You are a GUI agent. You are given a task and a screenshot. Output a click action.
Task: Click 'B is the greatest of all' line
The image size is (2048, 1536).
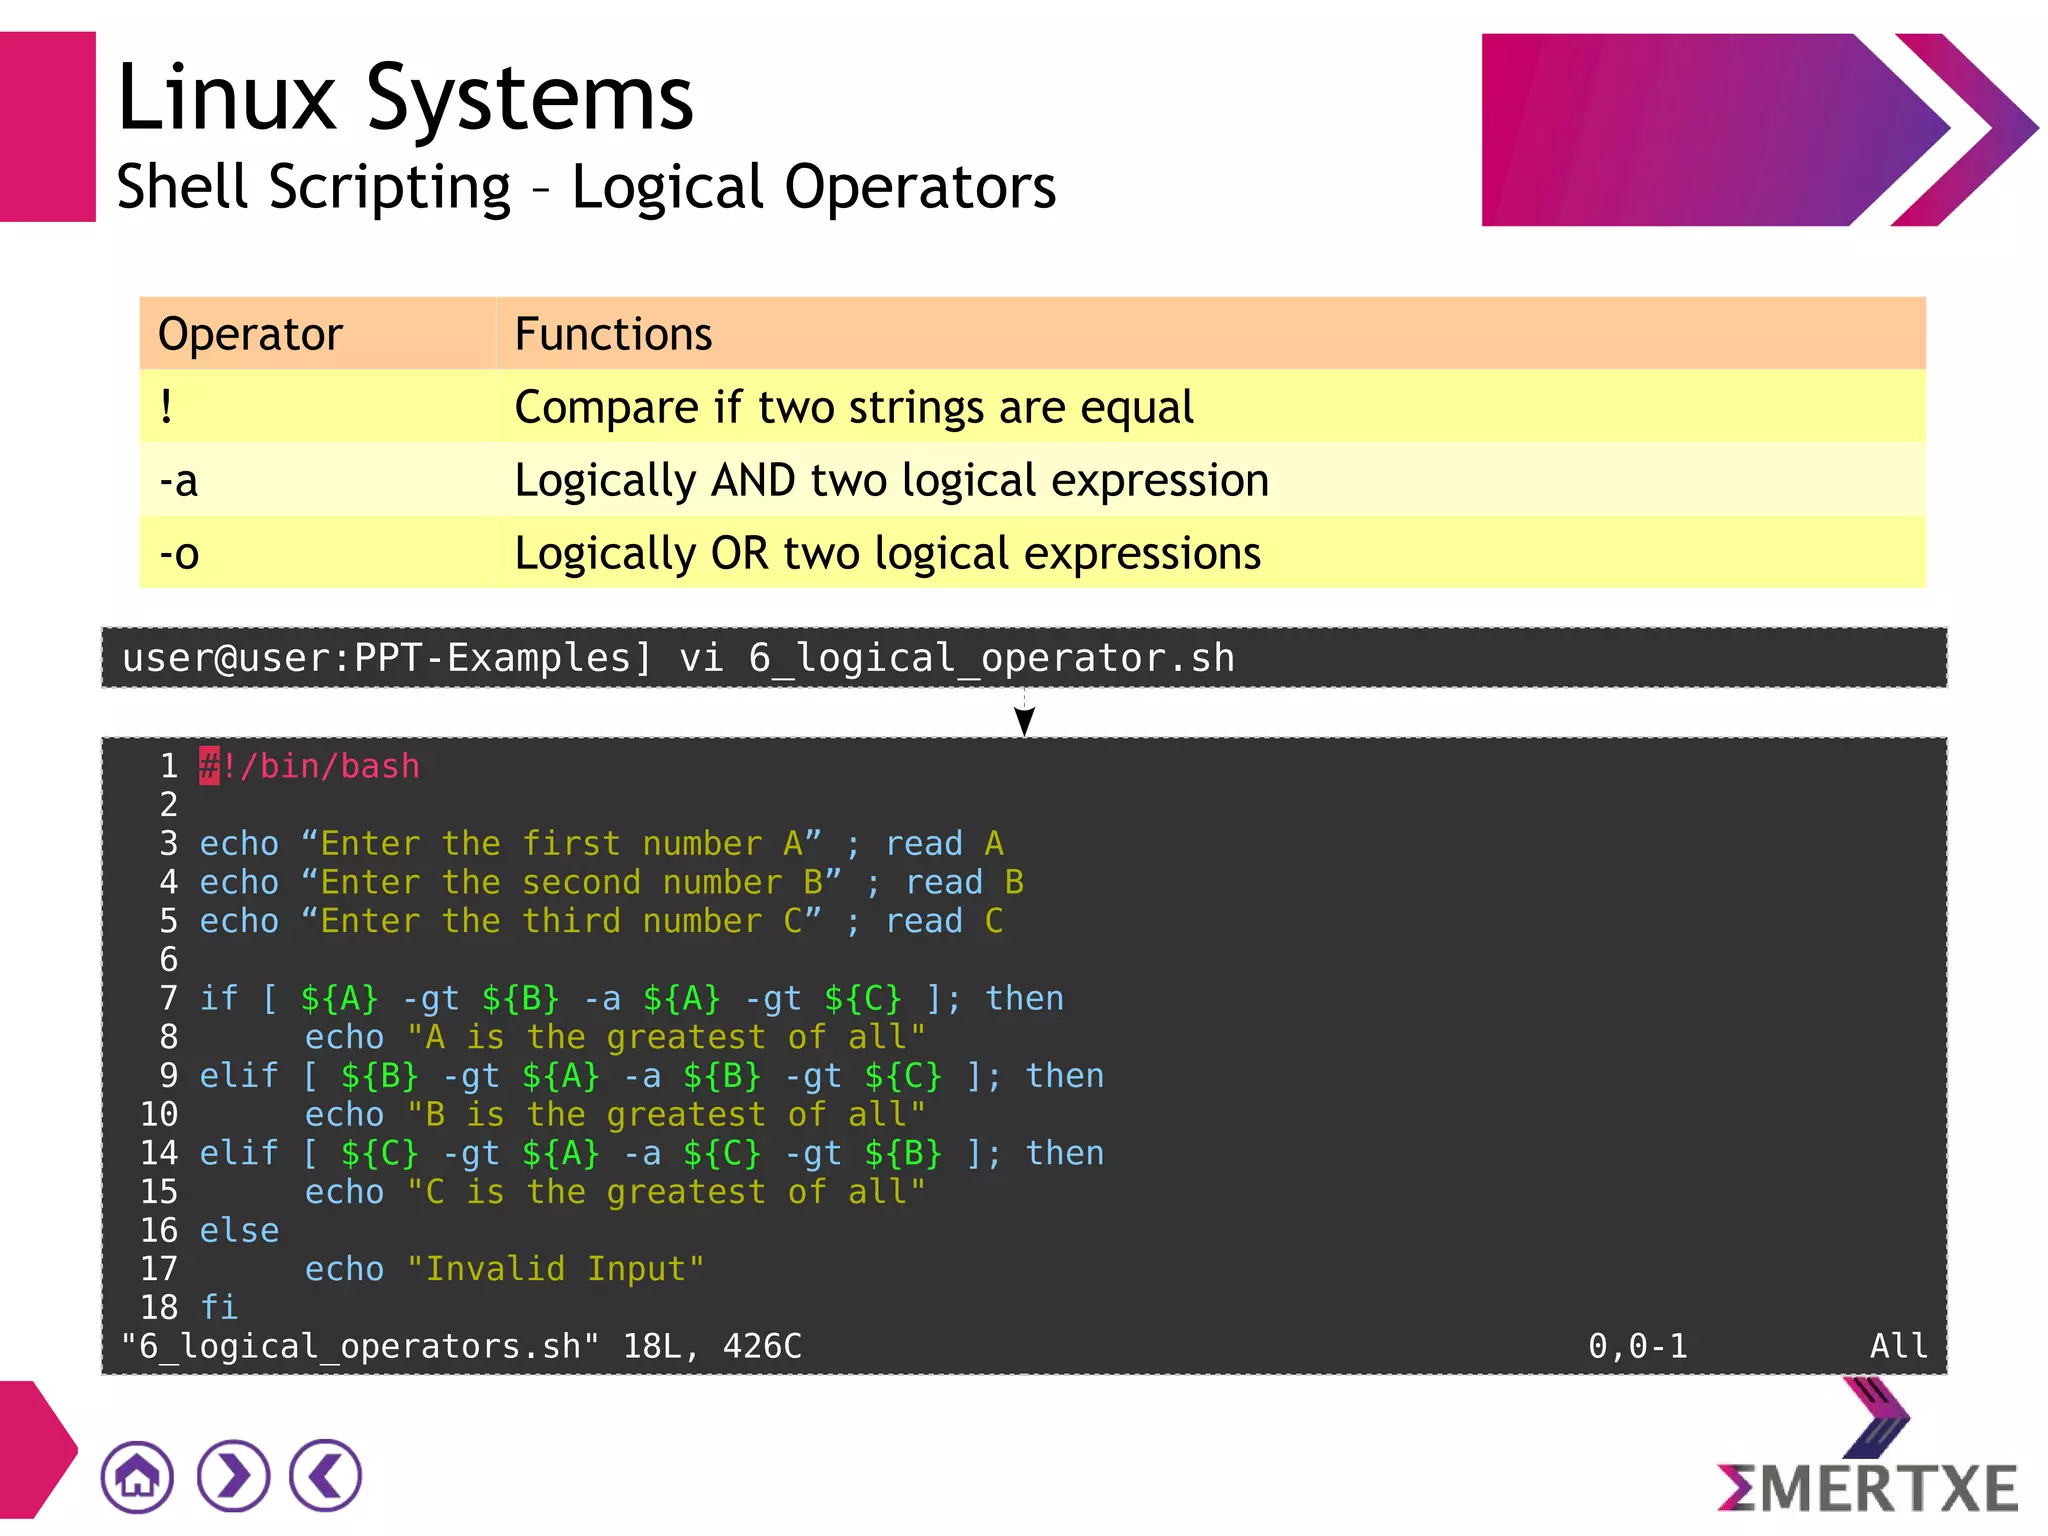point(615,1114)
